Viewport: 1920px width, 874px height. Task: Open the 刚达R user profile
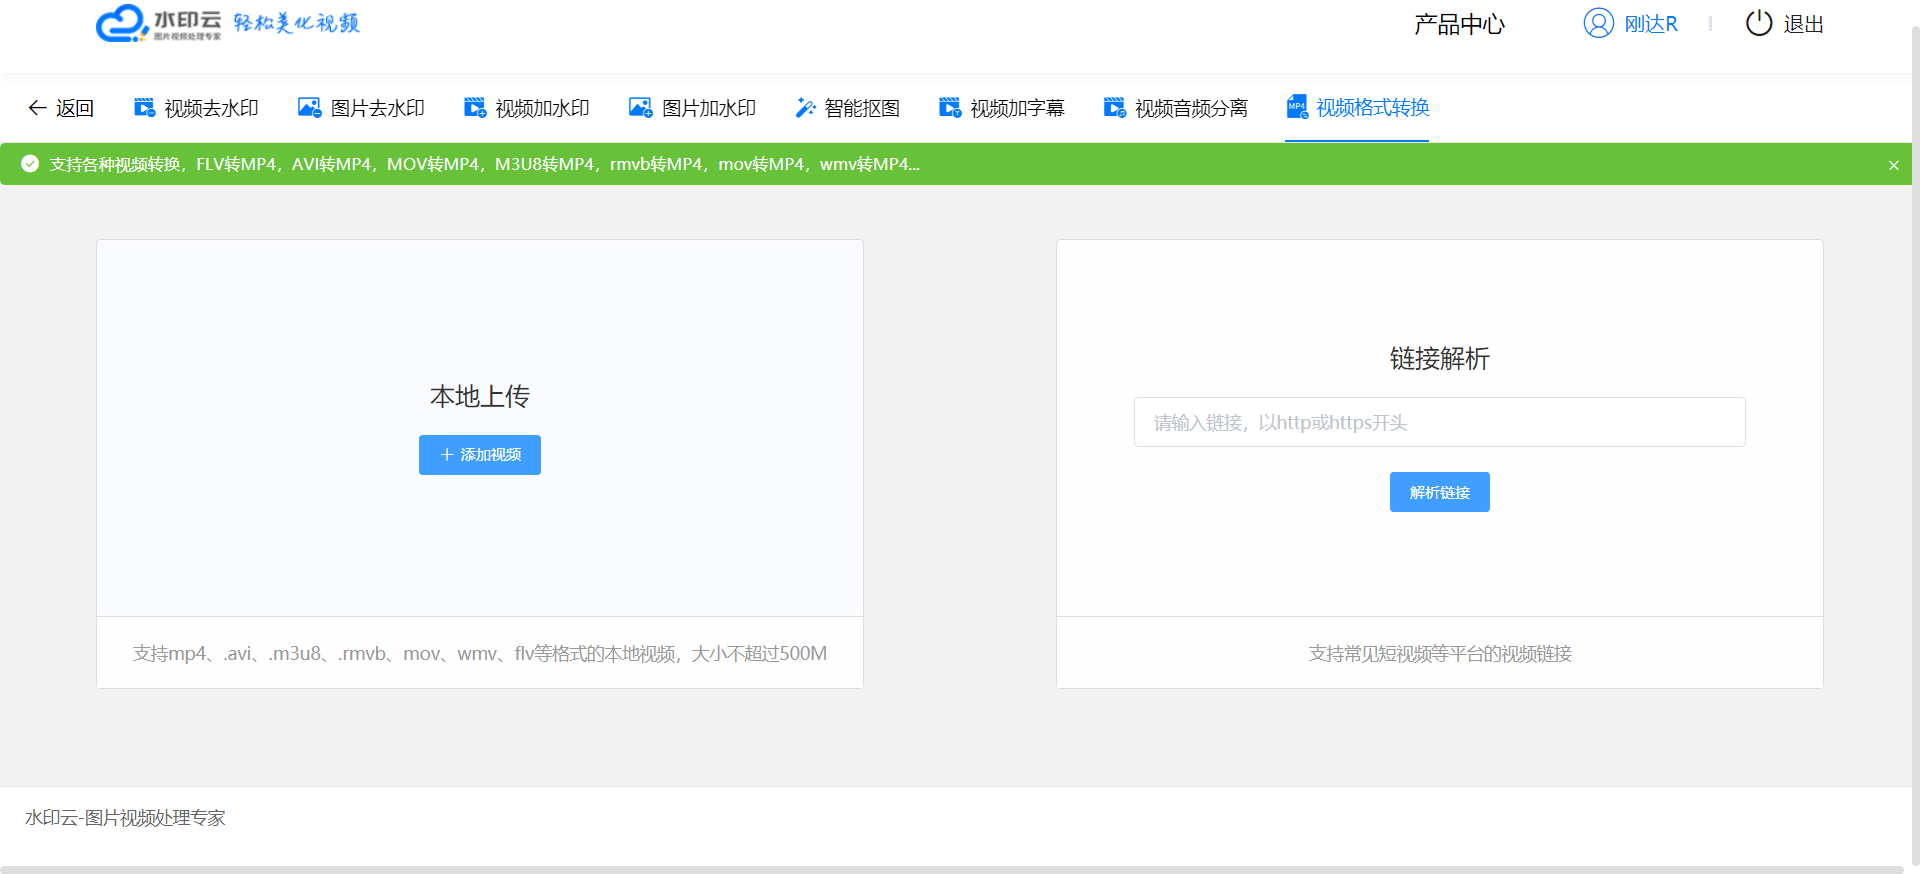point(1631,23)
